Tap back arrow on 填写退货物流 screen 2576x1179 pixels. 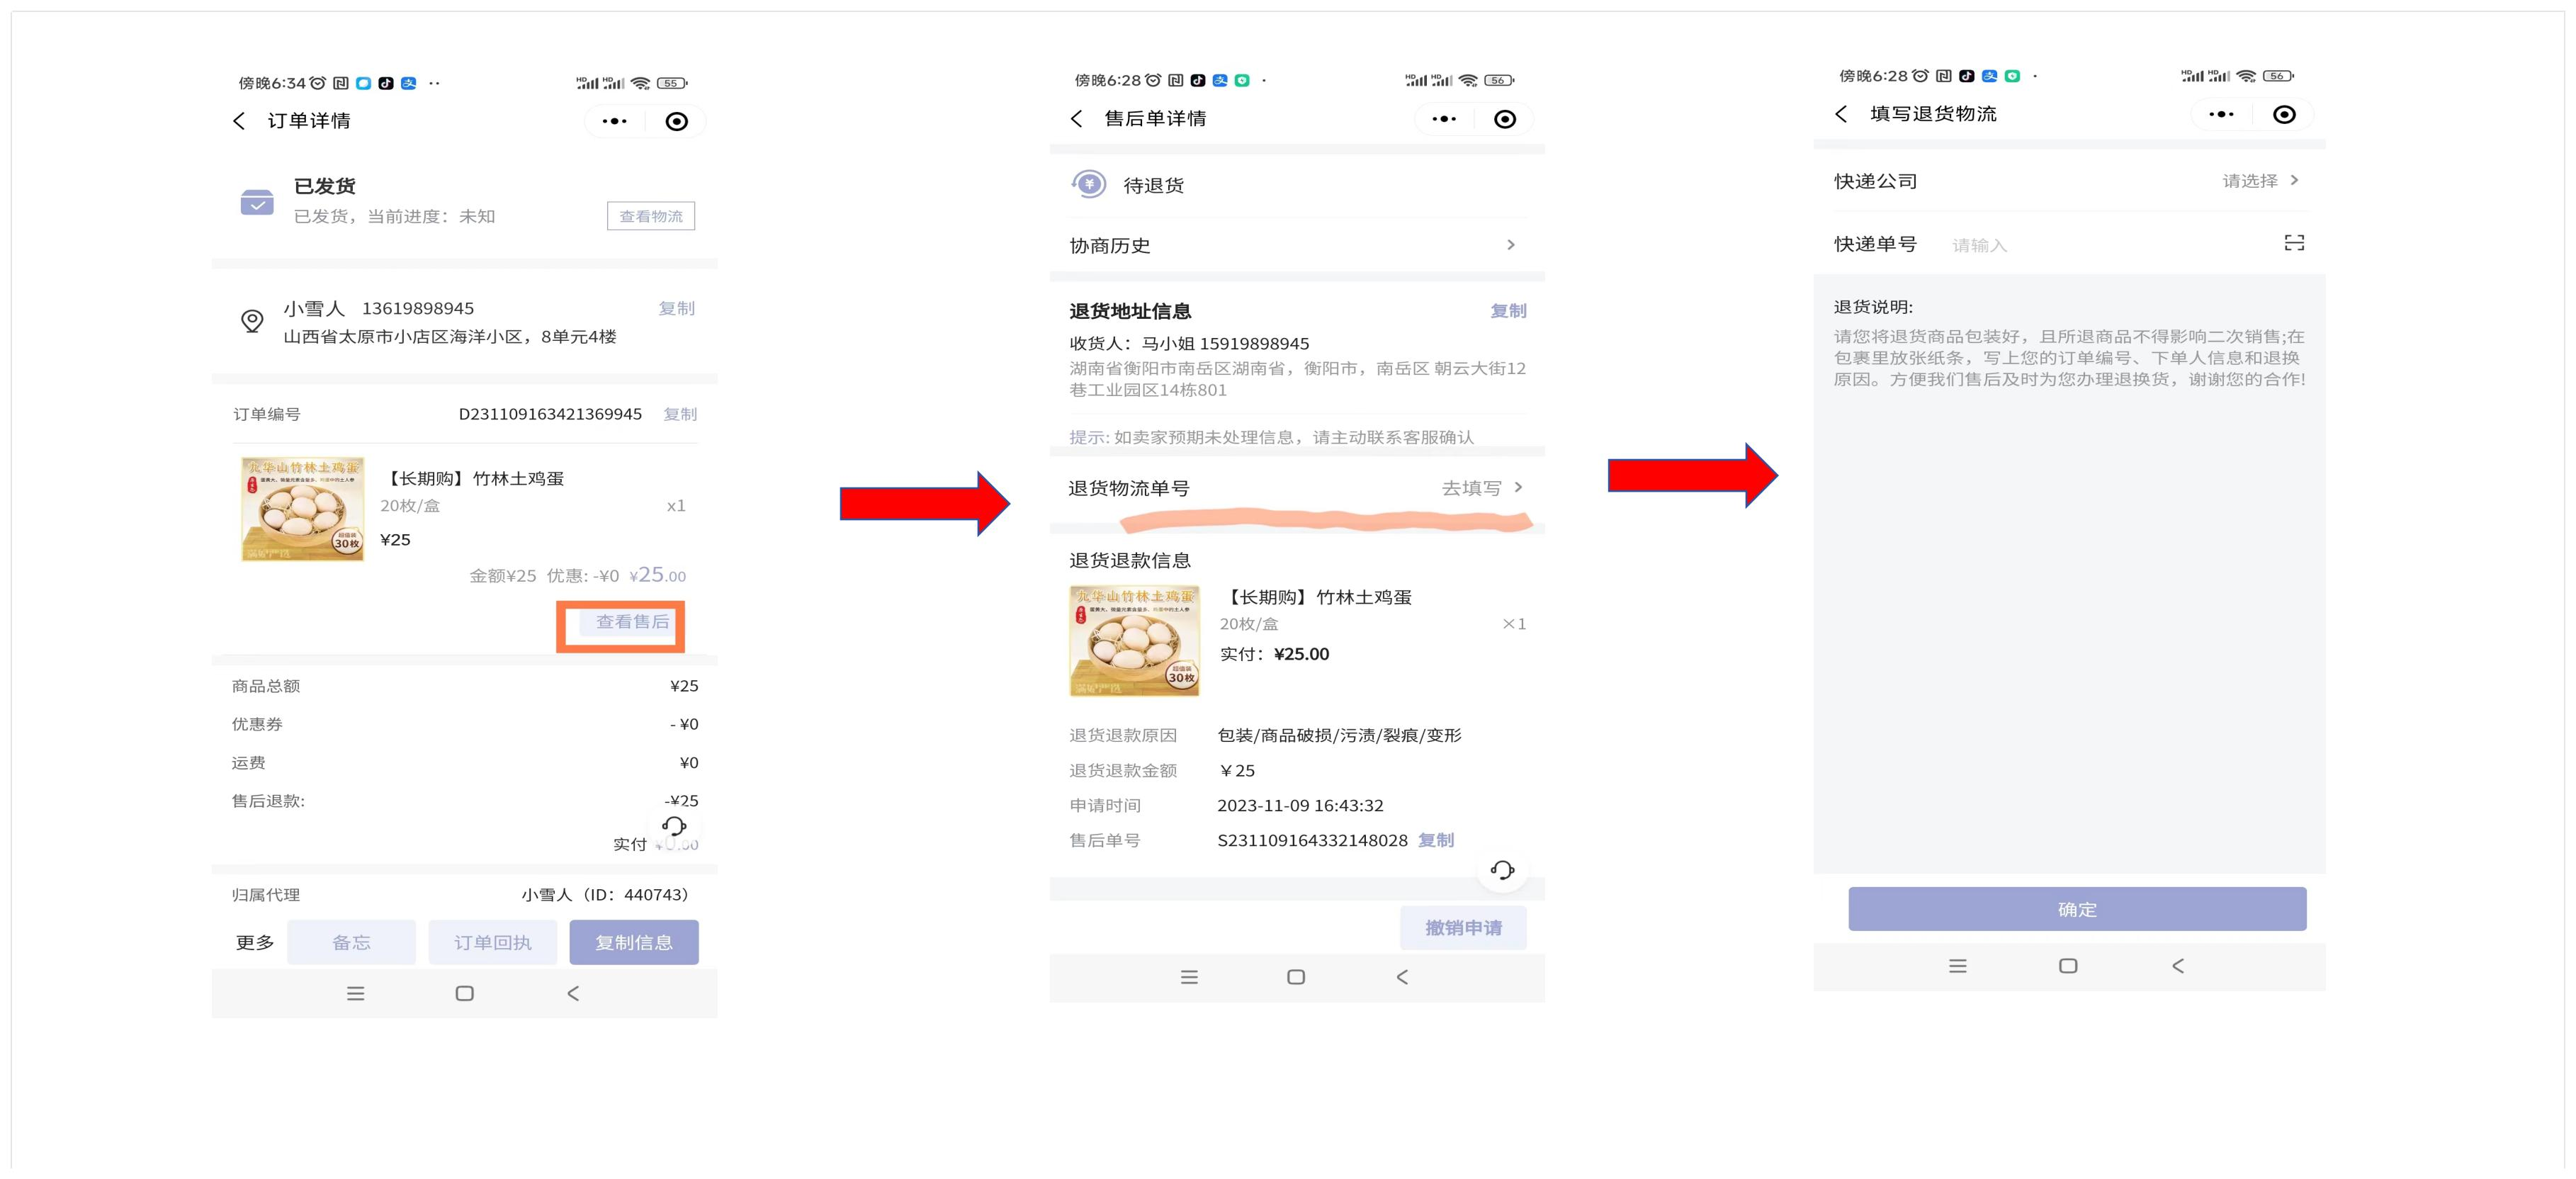click(x=1841, y=114)
